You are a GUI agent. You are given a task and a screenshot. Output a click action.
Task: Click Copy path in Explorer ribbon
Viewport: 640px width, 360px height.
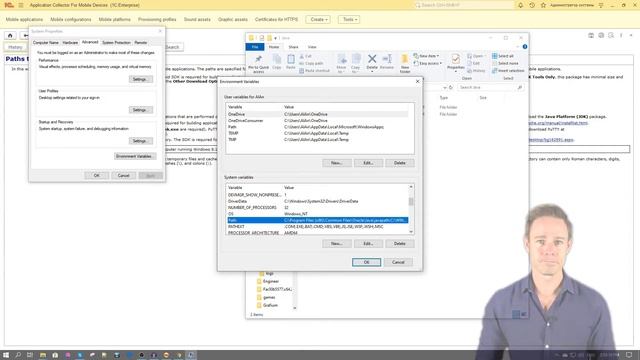coord(311,63)
